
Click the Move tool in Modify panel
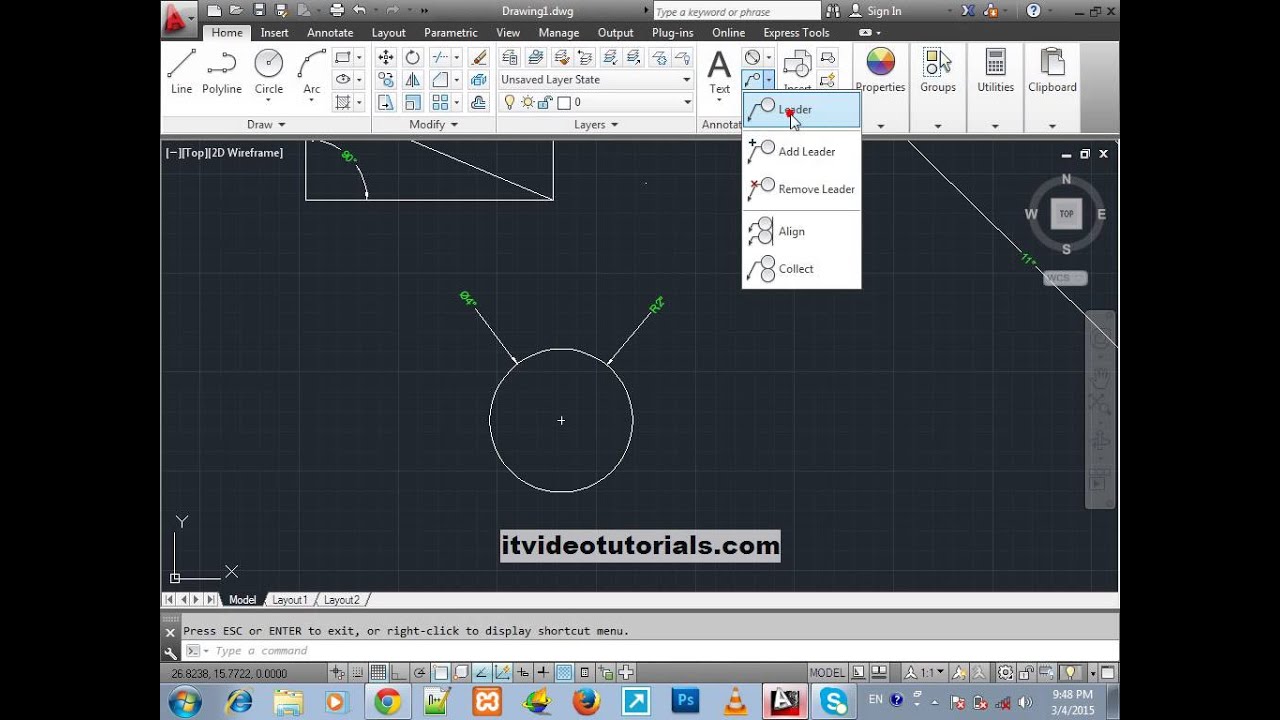tap(386, 57)
